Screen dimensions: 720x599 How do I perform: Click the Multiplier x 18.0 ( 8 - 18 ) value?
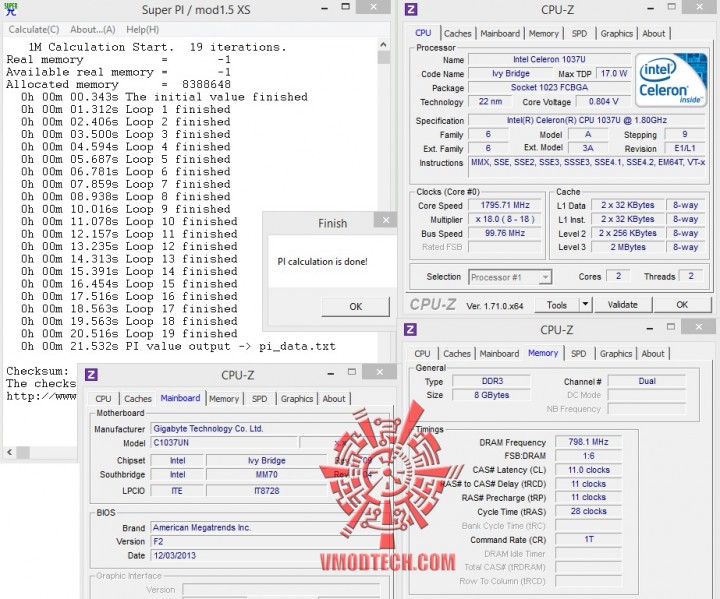[x=505, y=219]
